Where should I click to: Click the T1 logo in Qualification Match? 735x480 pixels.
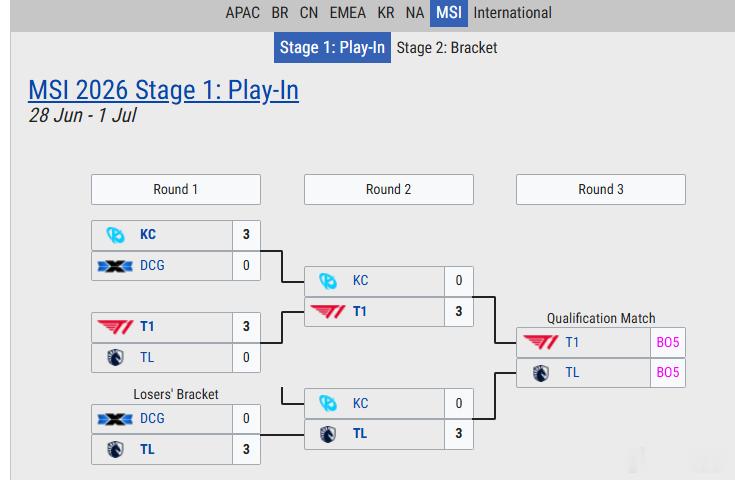[540, 342]
